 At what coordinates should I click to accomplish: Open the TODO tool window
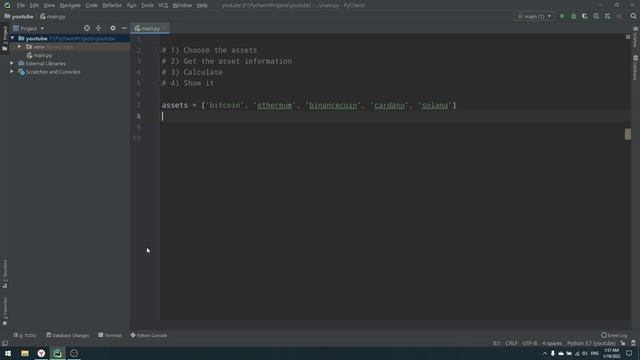(25, 335)
